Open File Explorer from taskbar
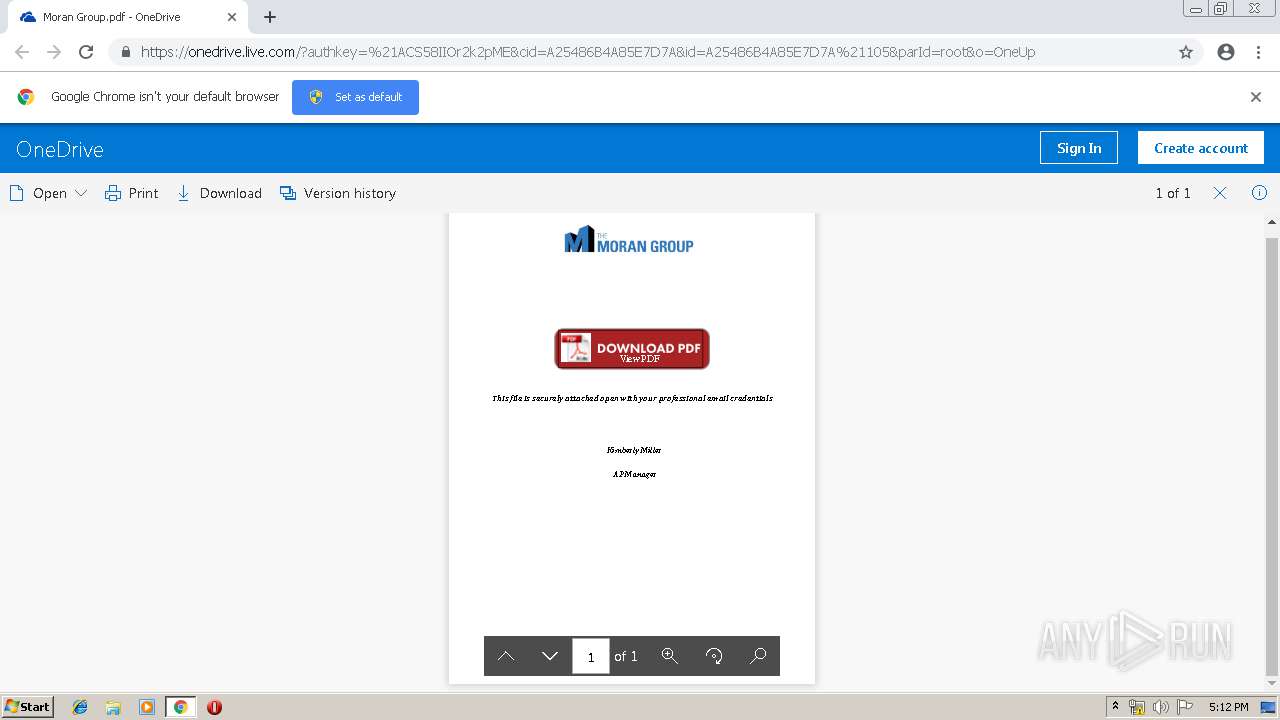This screenshot has height=720, width=1280. click(x=113, y=707)
